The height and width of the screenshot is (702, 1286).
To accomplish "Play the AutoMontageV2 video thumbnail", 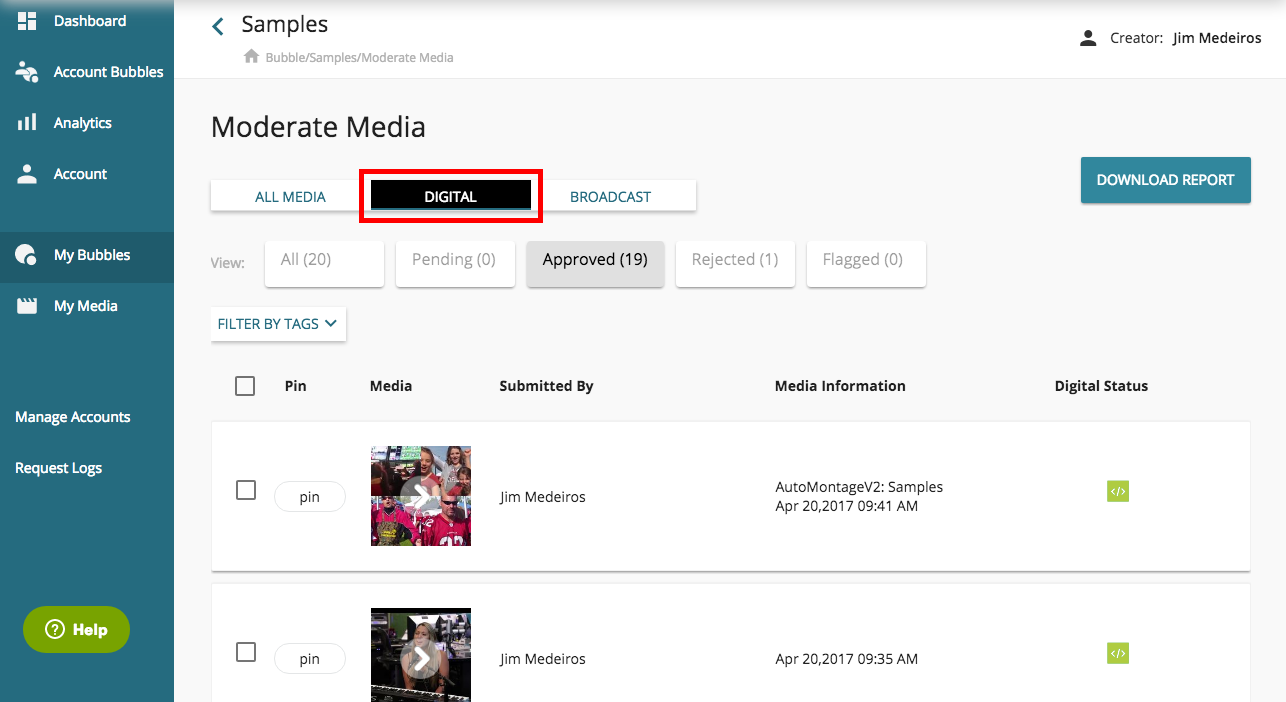I will pos(420,496).
